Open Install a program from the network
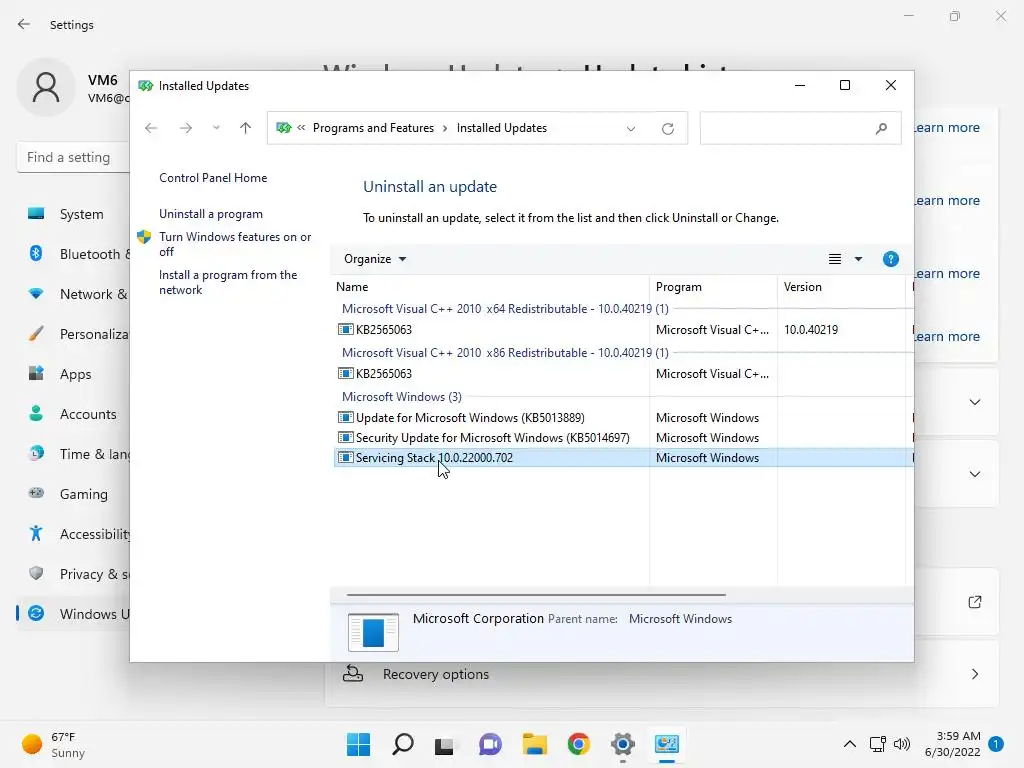 [228, 282]
